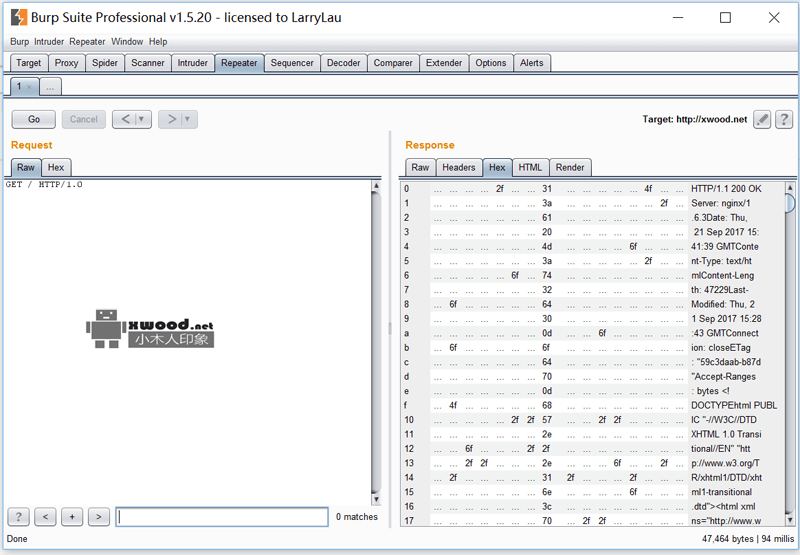Maximize the Burp Suite window
800x555 pixels.
(725, 18)
